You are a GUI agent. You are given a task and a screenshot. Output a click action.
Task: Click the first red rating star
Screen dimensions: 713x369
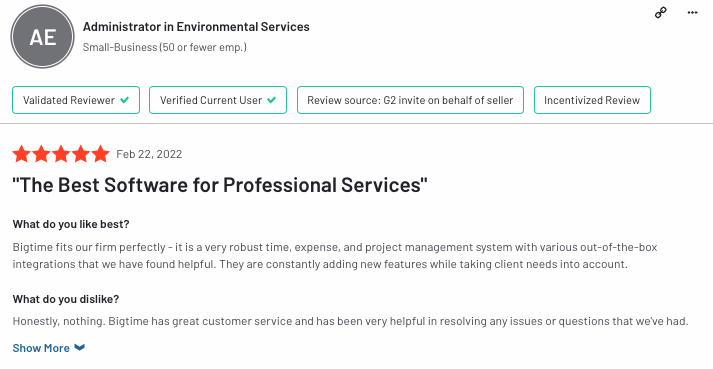[21, 154]
